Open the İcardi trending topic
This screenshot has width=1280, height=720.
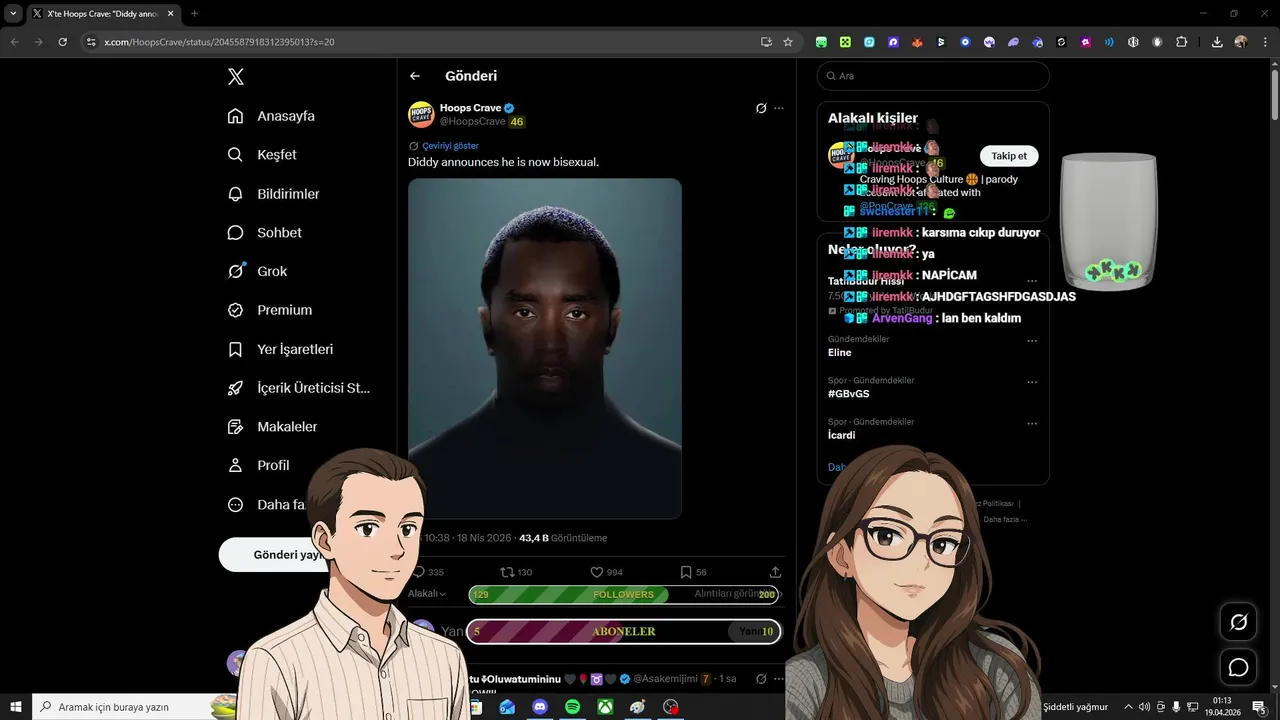point(841,435)
